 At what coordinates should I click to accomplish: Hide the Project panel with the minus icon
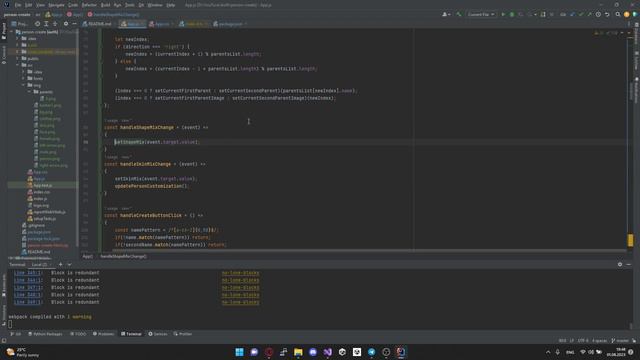pyautogui.click(x=74, y=24)
